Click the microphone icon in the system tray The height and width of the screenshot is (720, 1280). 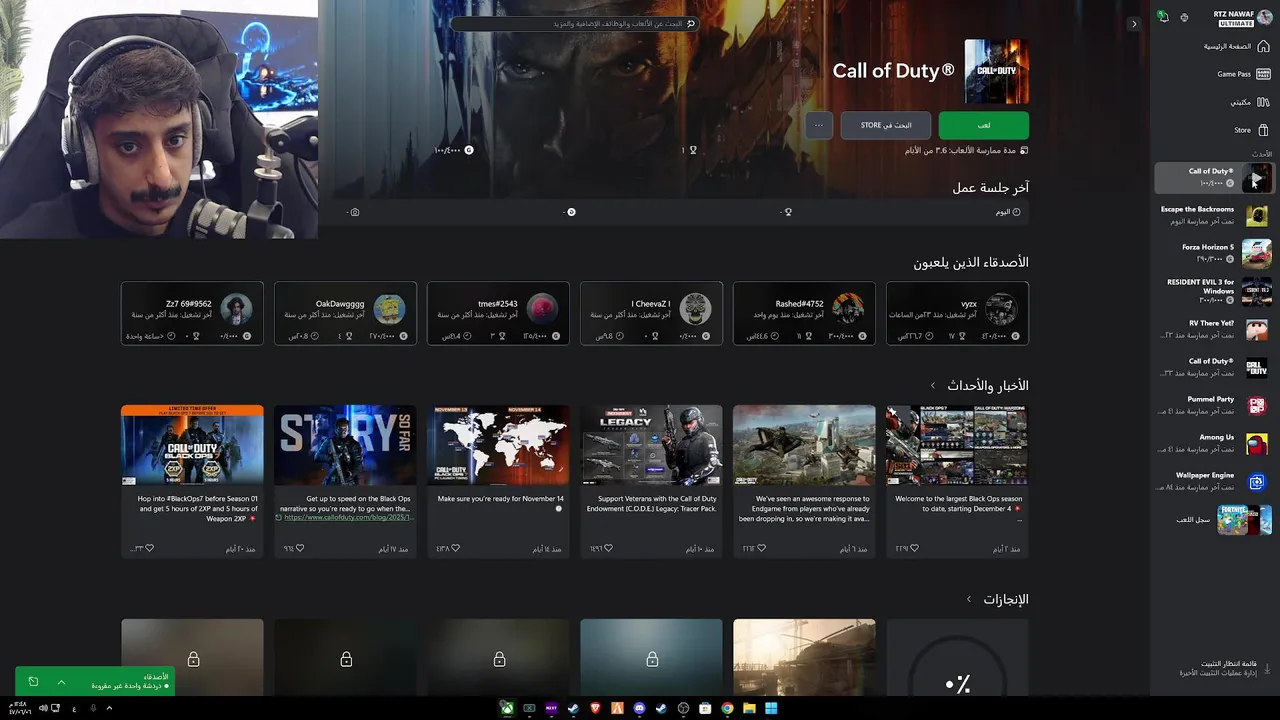click(93, 708)
